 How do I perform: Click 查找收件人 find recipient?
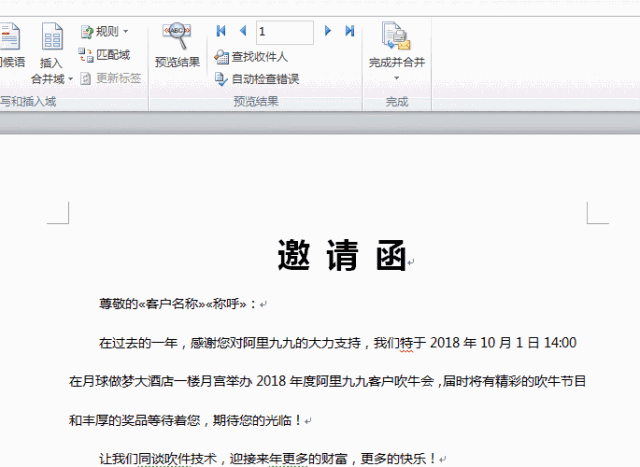point(251,57)
